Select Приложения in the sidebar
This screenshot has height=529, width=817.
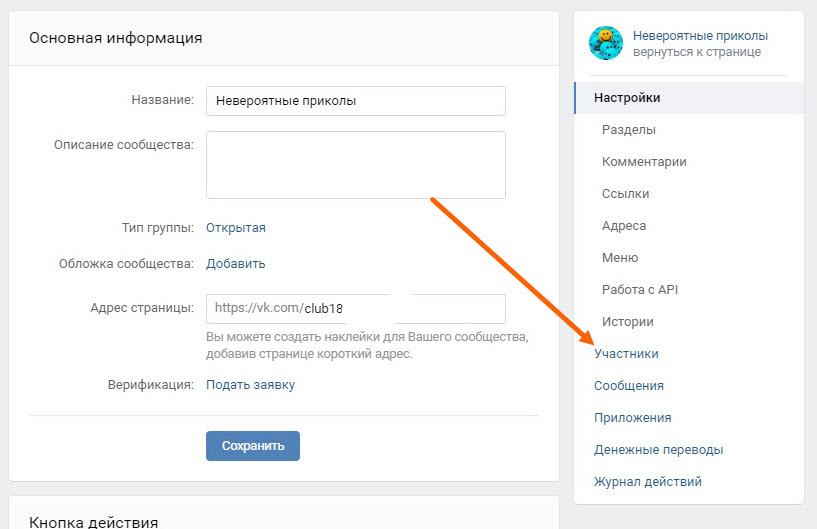(632, 418)
